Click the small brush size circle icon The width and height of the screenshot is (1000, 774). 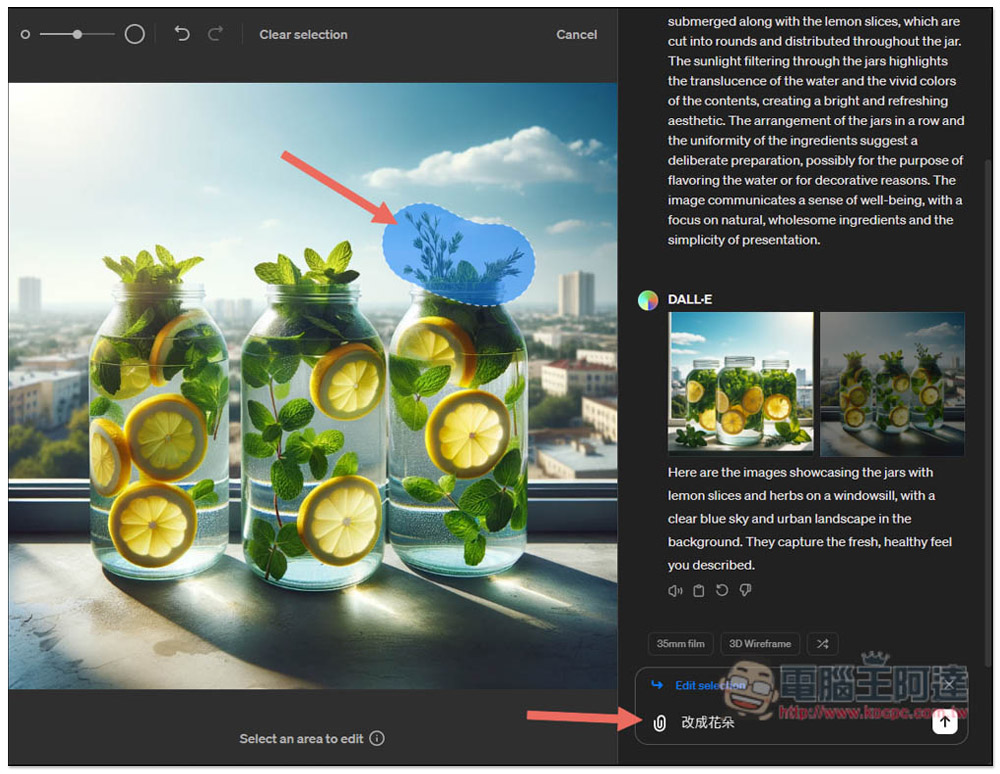click(x=25, y=34)
